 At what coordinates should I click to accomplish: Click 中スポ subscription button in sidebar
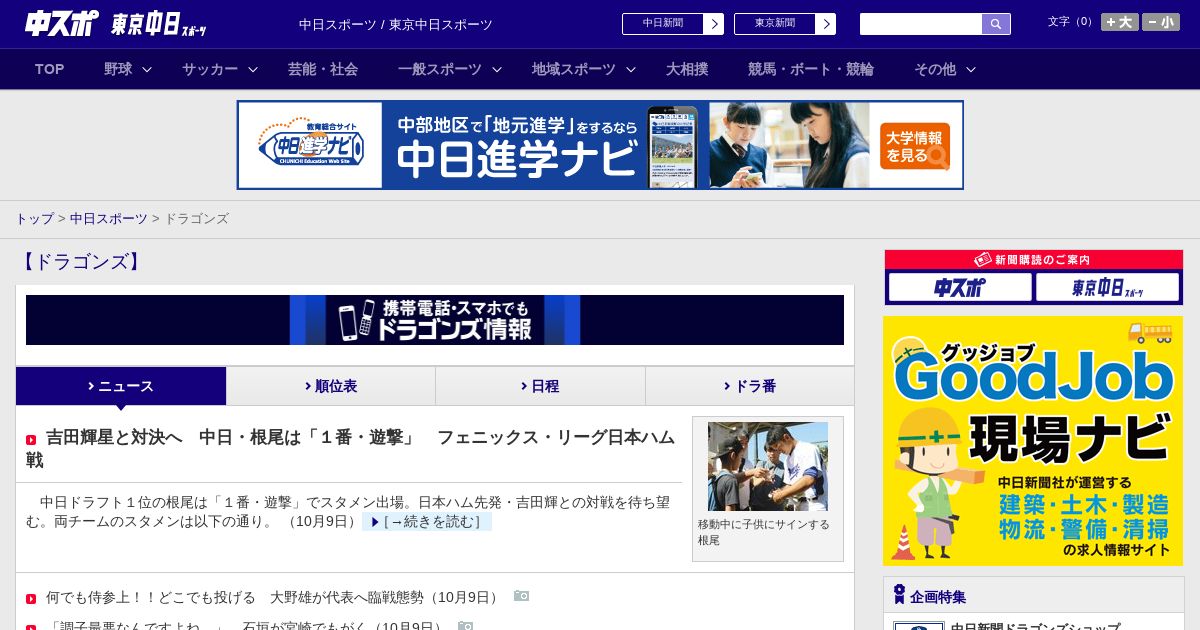960,288
